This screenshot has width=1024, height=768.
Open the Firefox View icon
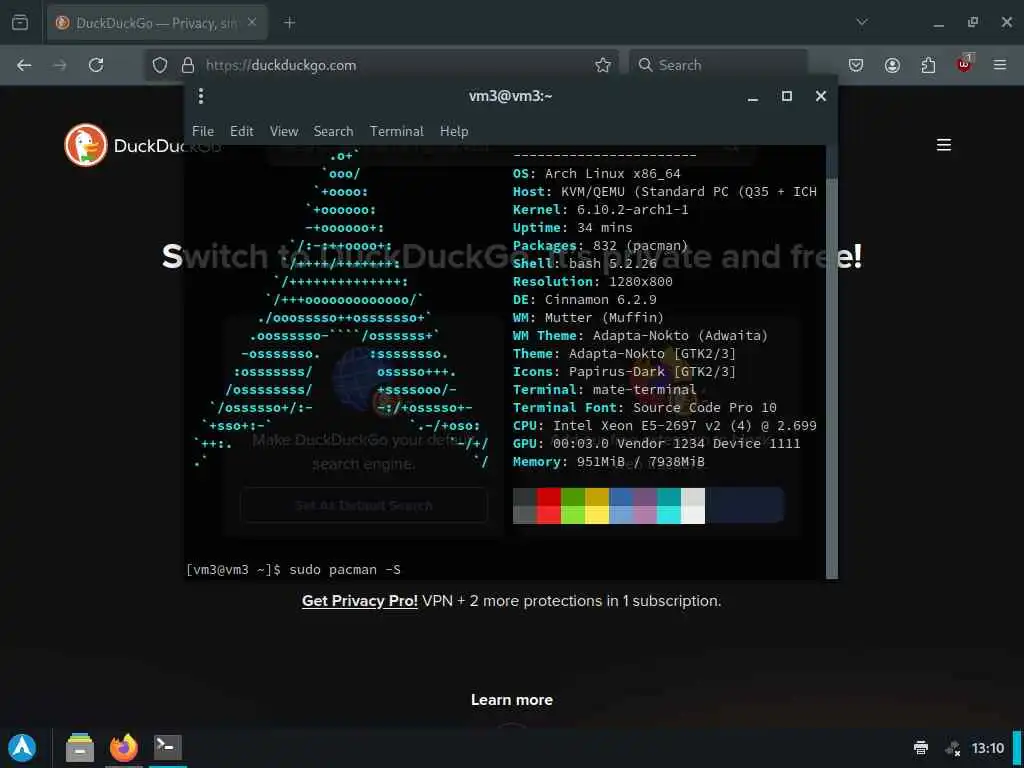[20, 23]
